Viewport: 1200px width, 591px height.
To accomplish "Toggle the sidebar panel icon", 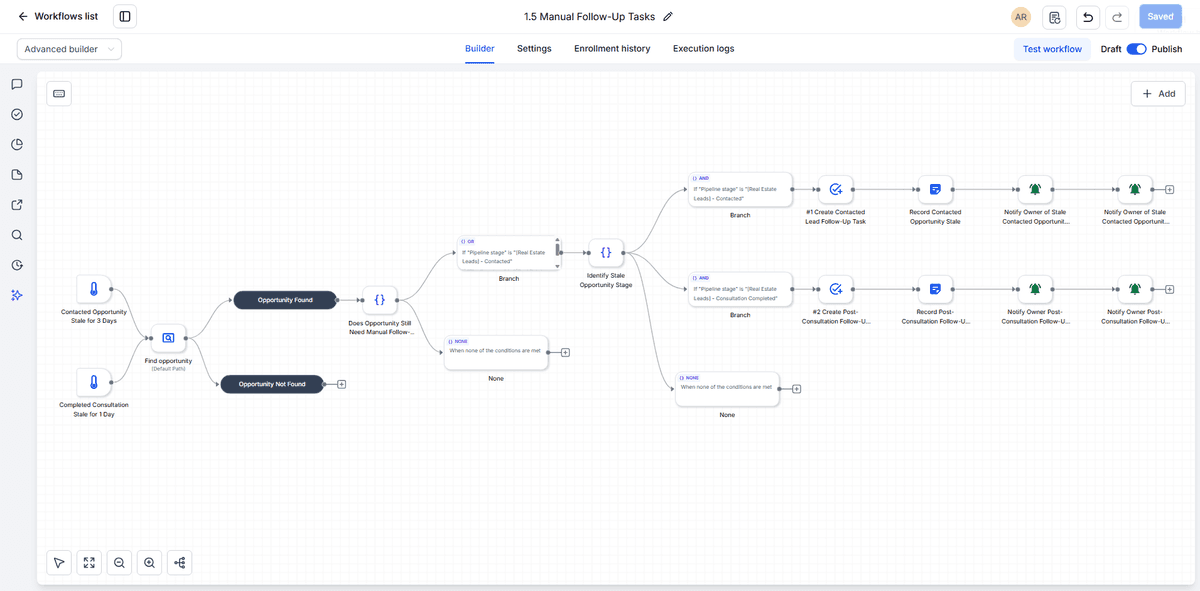I will click(x=124, y=16).
